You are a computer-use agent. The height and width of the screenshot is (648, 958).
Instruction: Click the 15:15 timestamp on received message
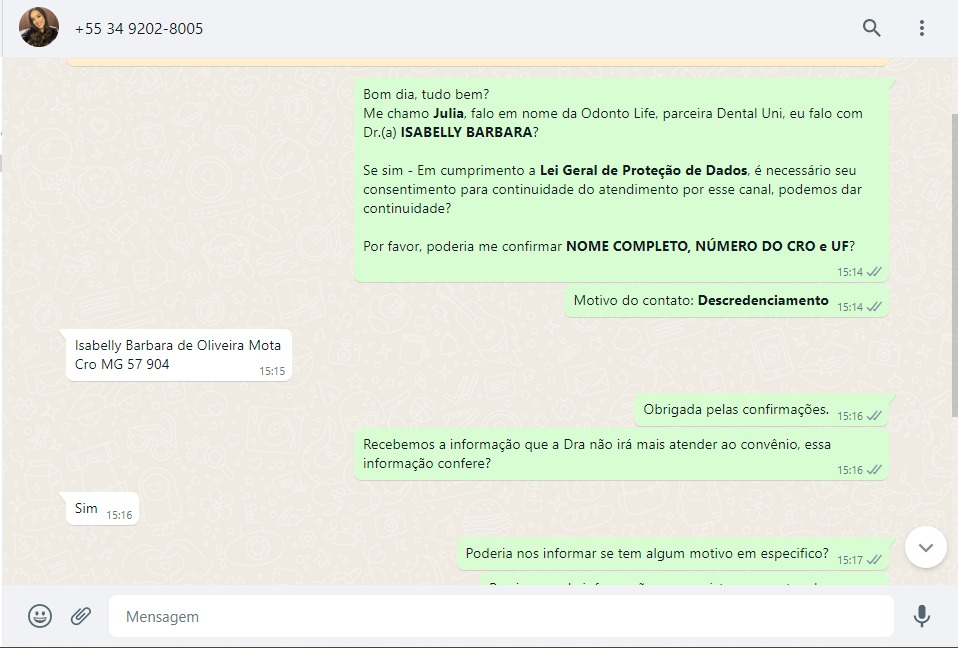coord(272,371)
